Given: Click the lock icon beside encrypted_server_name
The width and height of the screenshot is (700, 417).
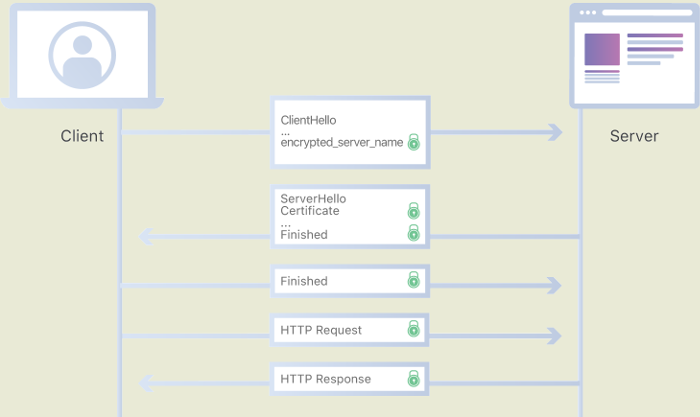Looking at the screenshot, I should [x=413, y=143].
